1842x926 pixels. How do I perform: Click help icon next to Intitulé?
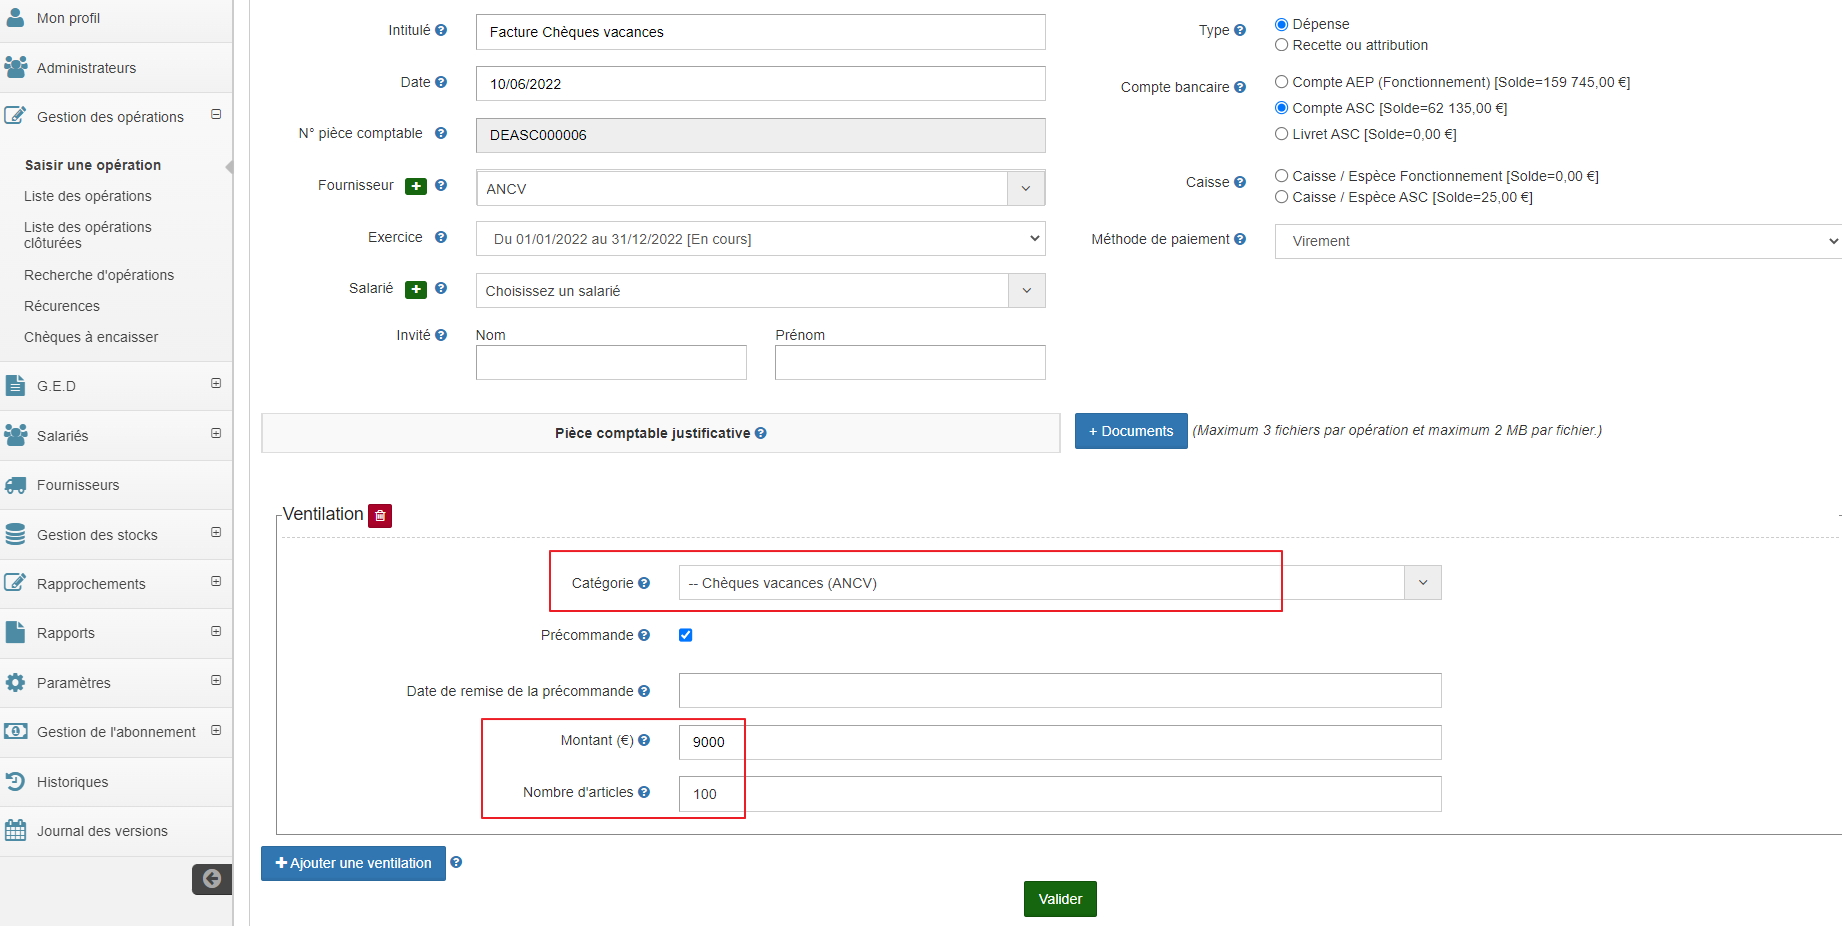(441, 30)
